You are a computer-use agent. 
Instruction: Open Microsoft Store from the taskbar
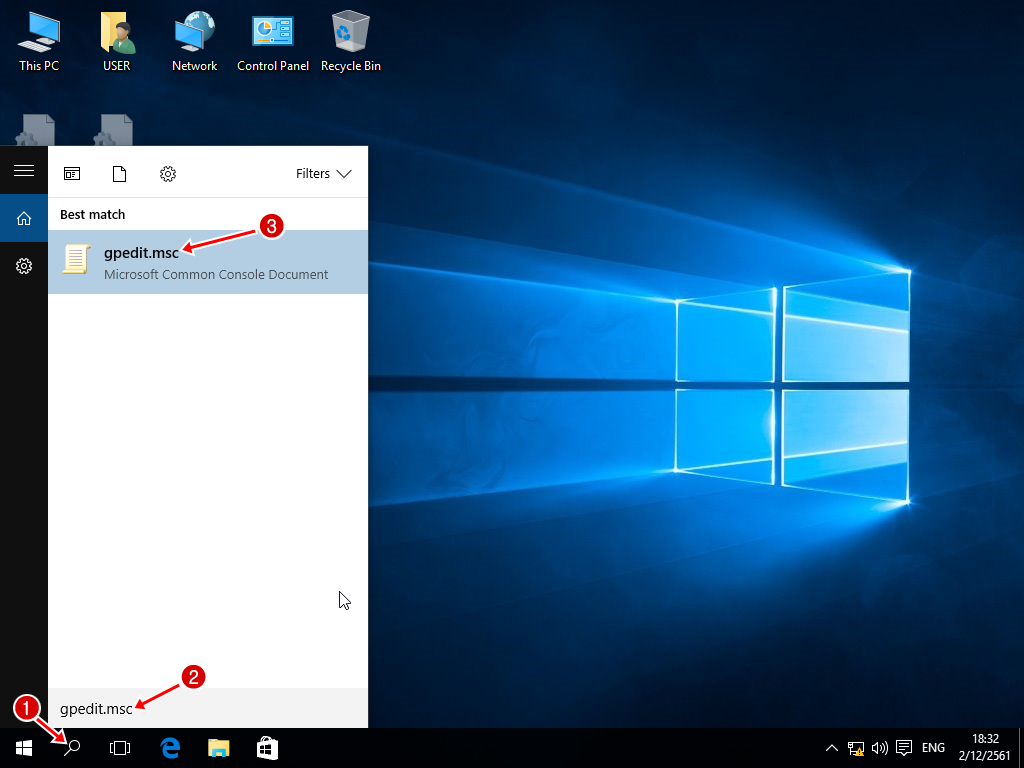click(267, 748)
